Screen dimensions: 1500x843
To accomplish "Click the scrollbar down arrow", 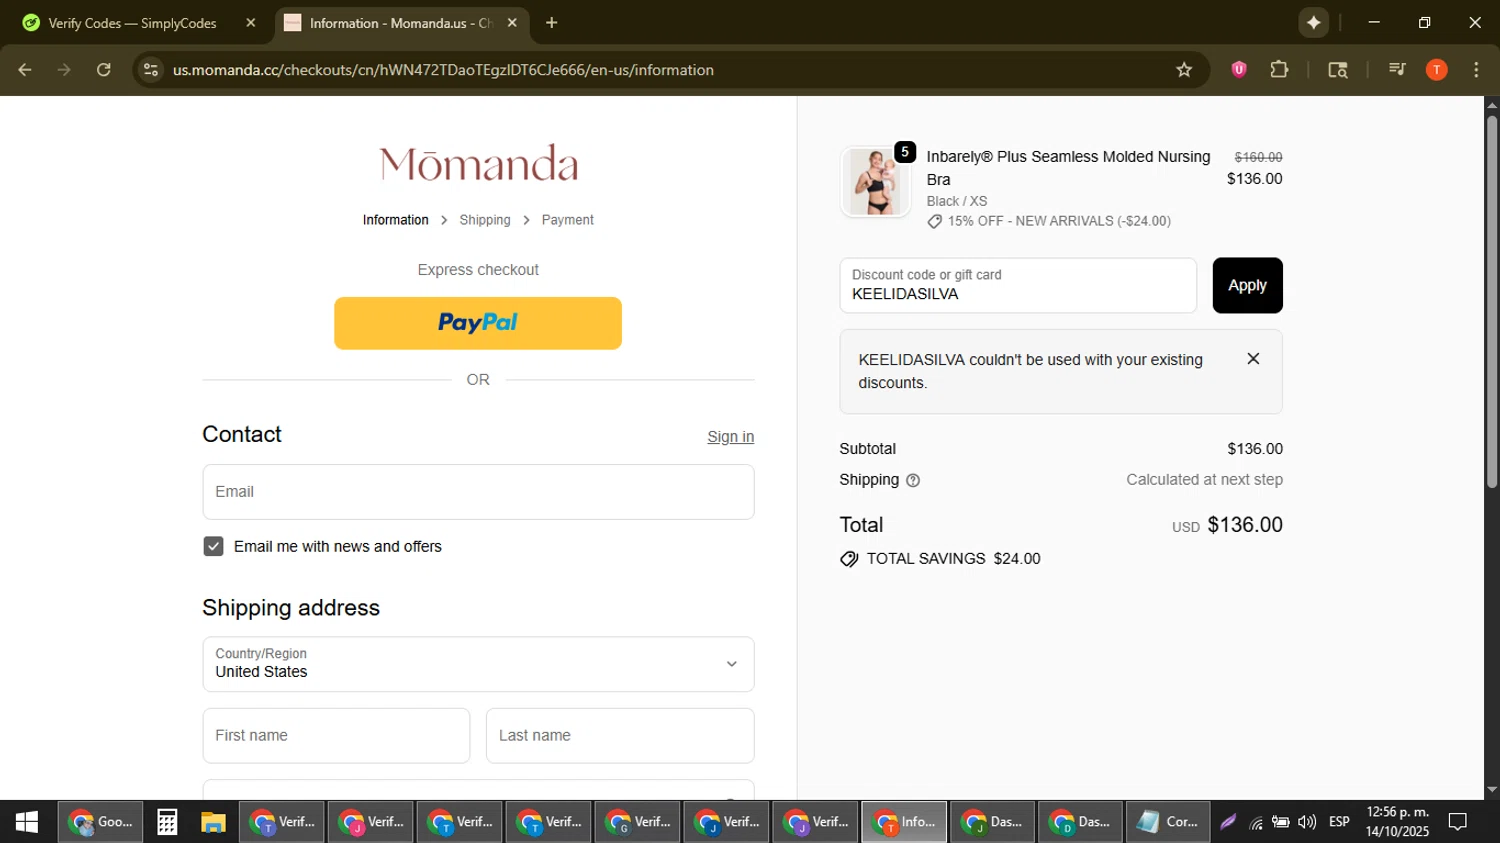I will click(x=1492, y=790).
